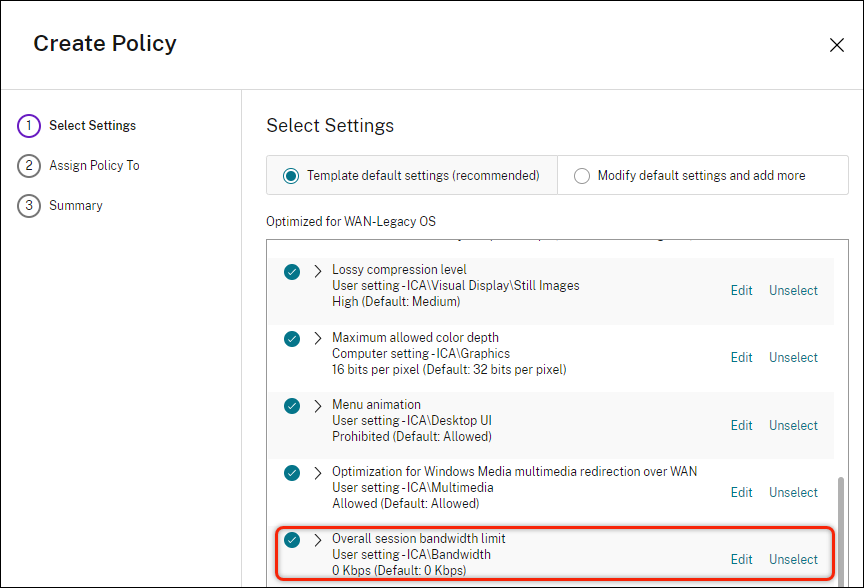Click the step 2 circle icon
The image size is (864, 588).
point(28,165)
